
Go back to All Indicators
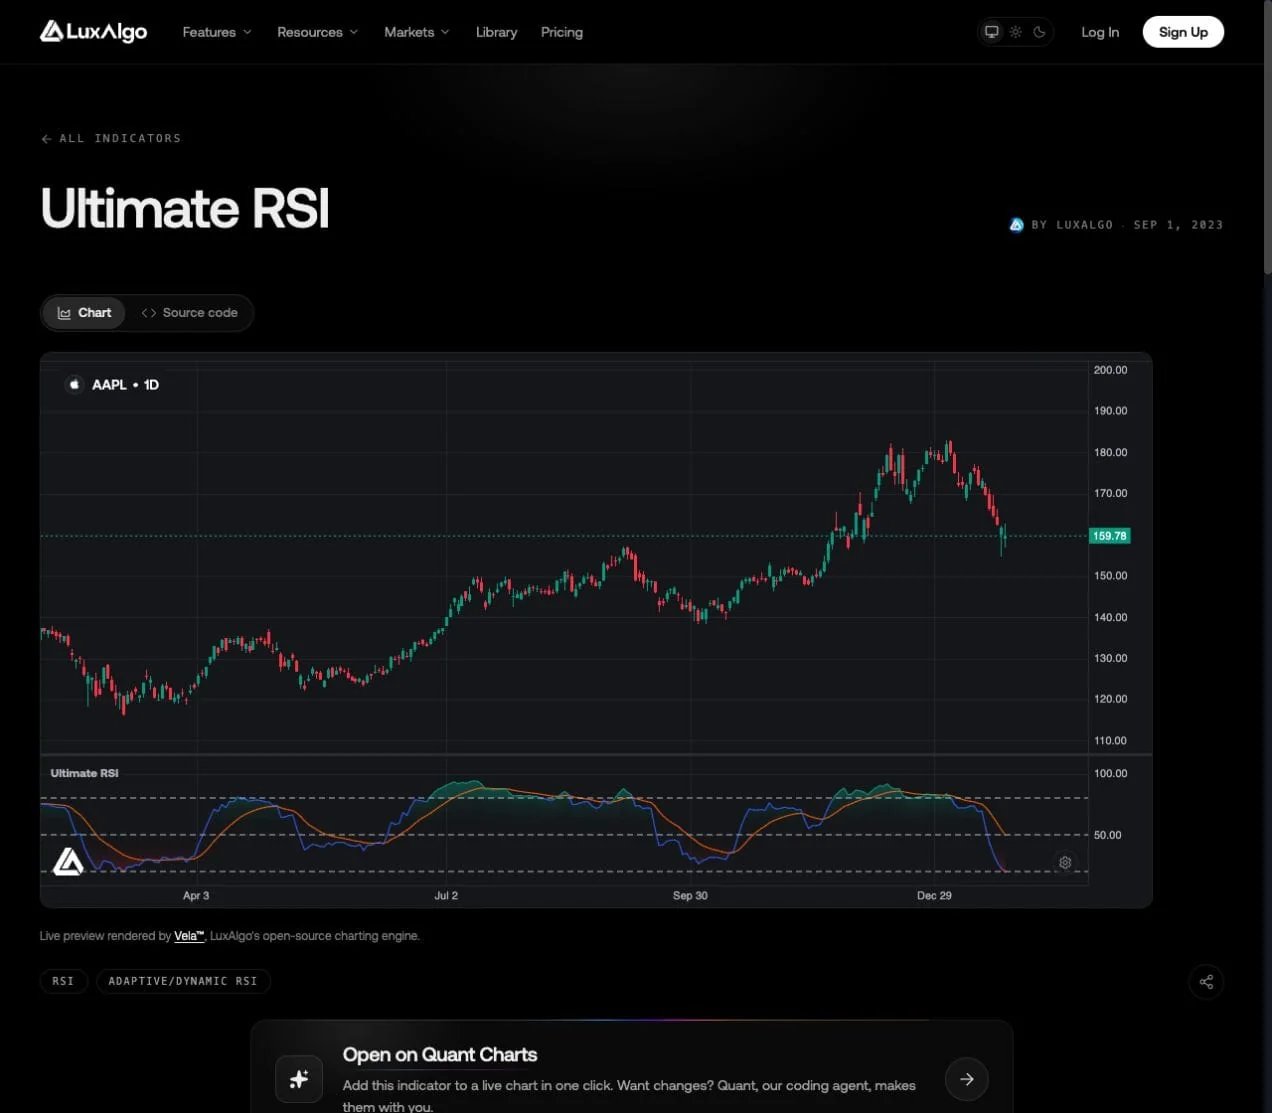[x=111, y=138]
